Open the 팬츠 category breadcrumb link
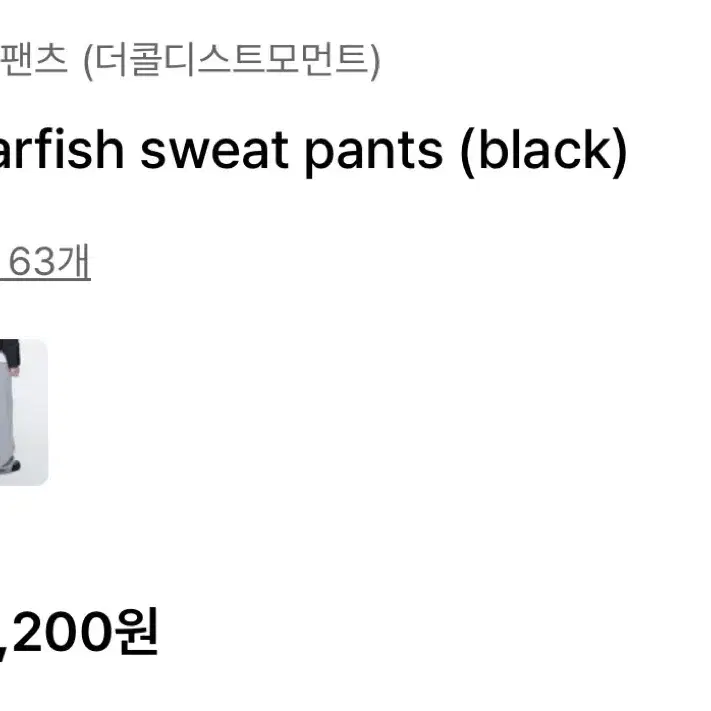 point(34,59)
